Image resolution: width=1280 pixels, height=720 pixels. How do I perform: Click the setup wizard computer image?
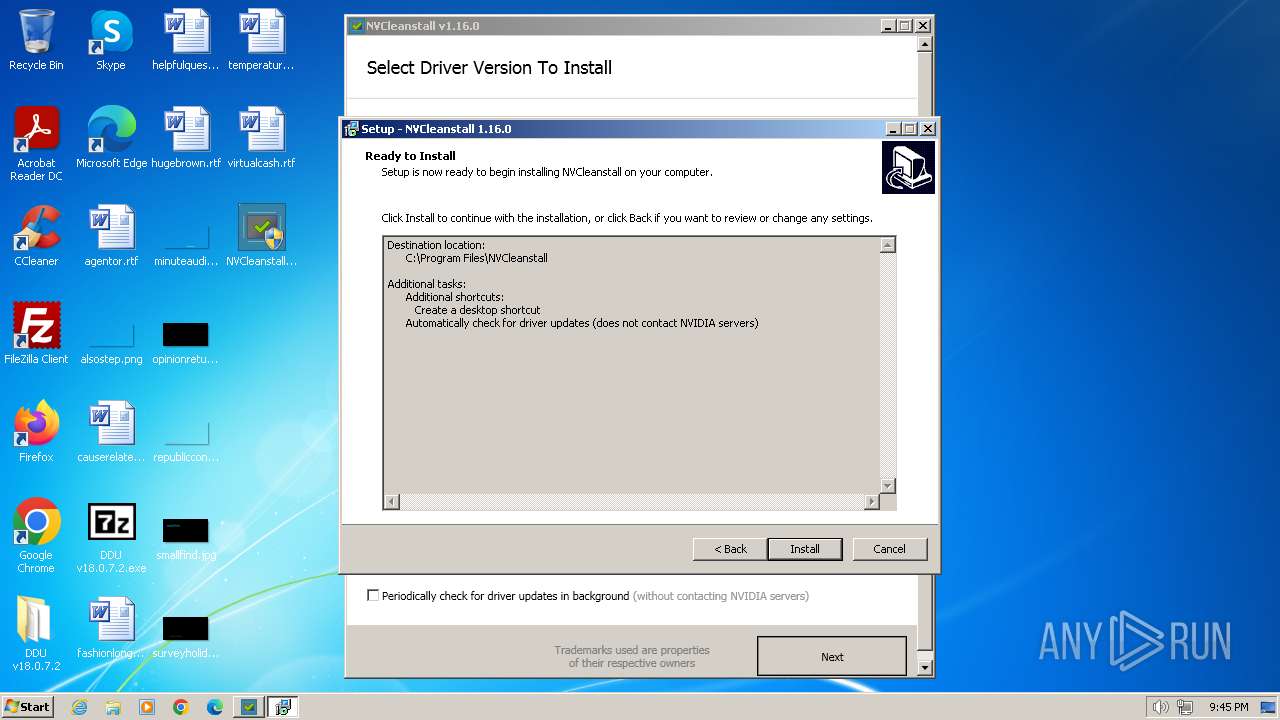pyautogui.click(x=908, y=167)
